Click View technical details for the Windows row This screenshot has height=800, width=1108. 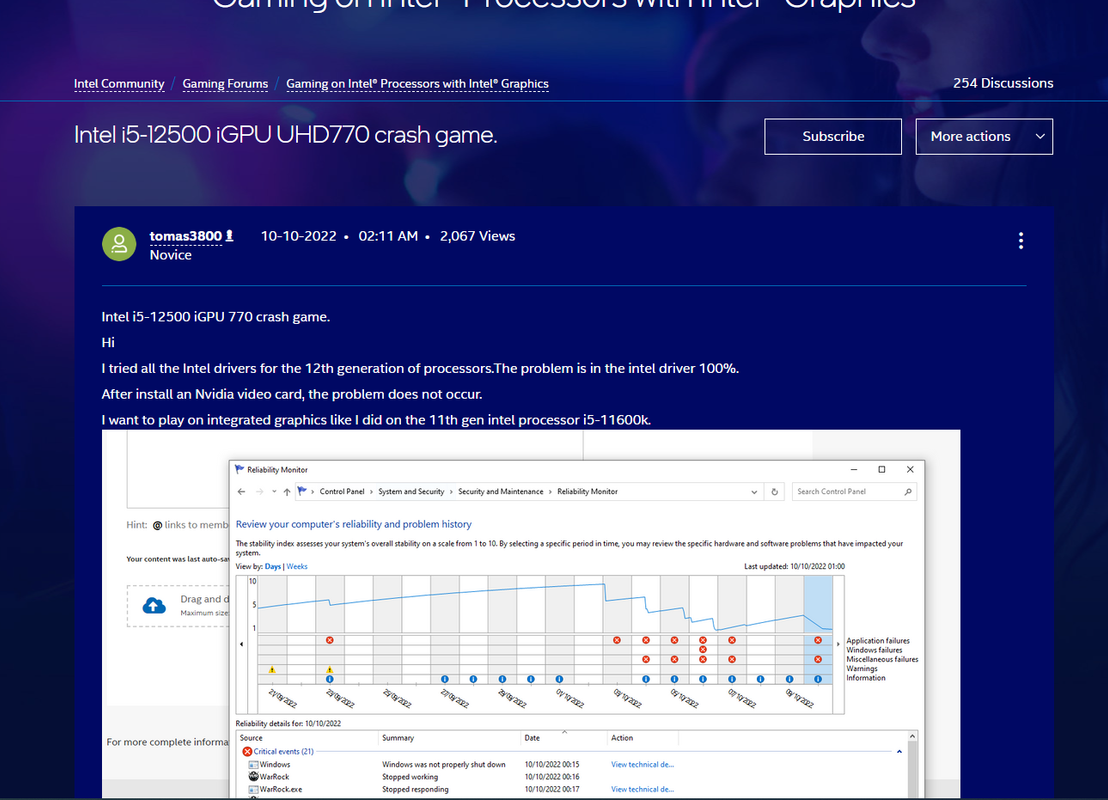click(642, 765)
